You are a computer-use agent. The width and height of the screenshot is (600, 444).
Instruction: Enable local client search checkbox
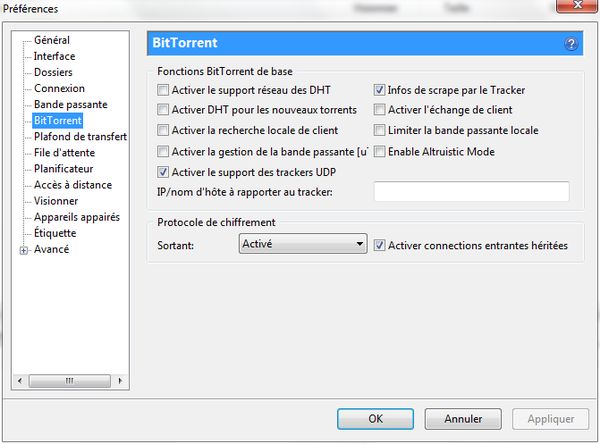tap(163, 130)
